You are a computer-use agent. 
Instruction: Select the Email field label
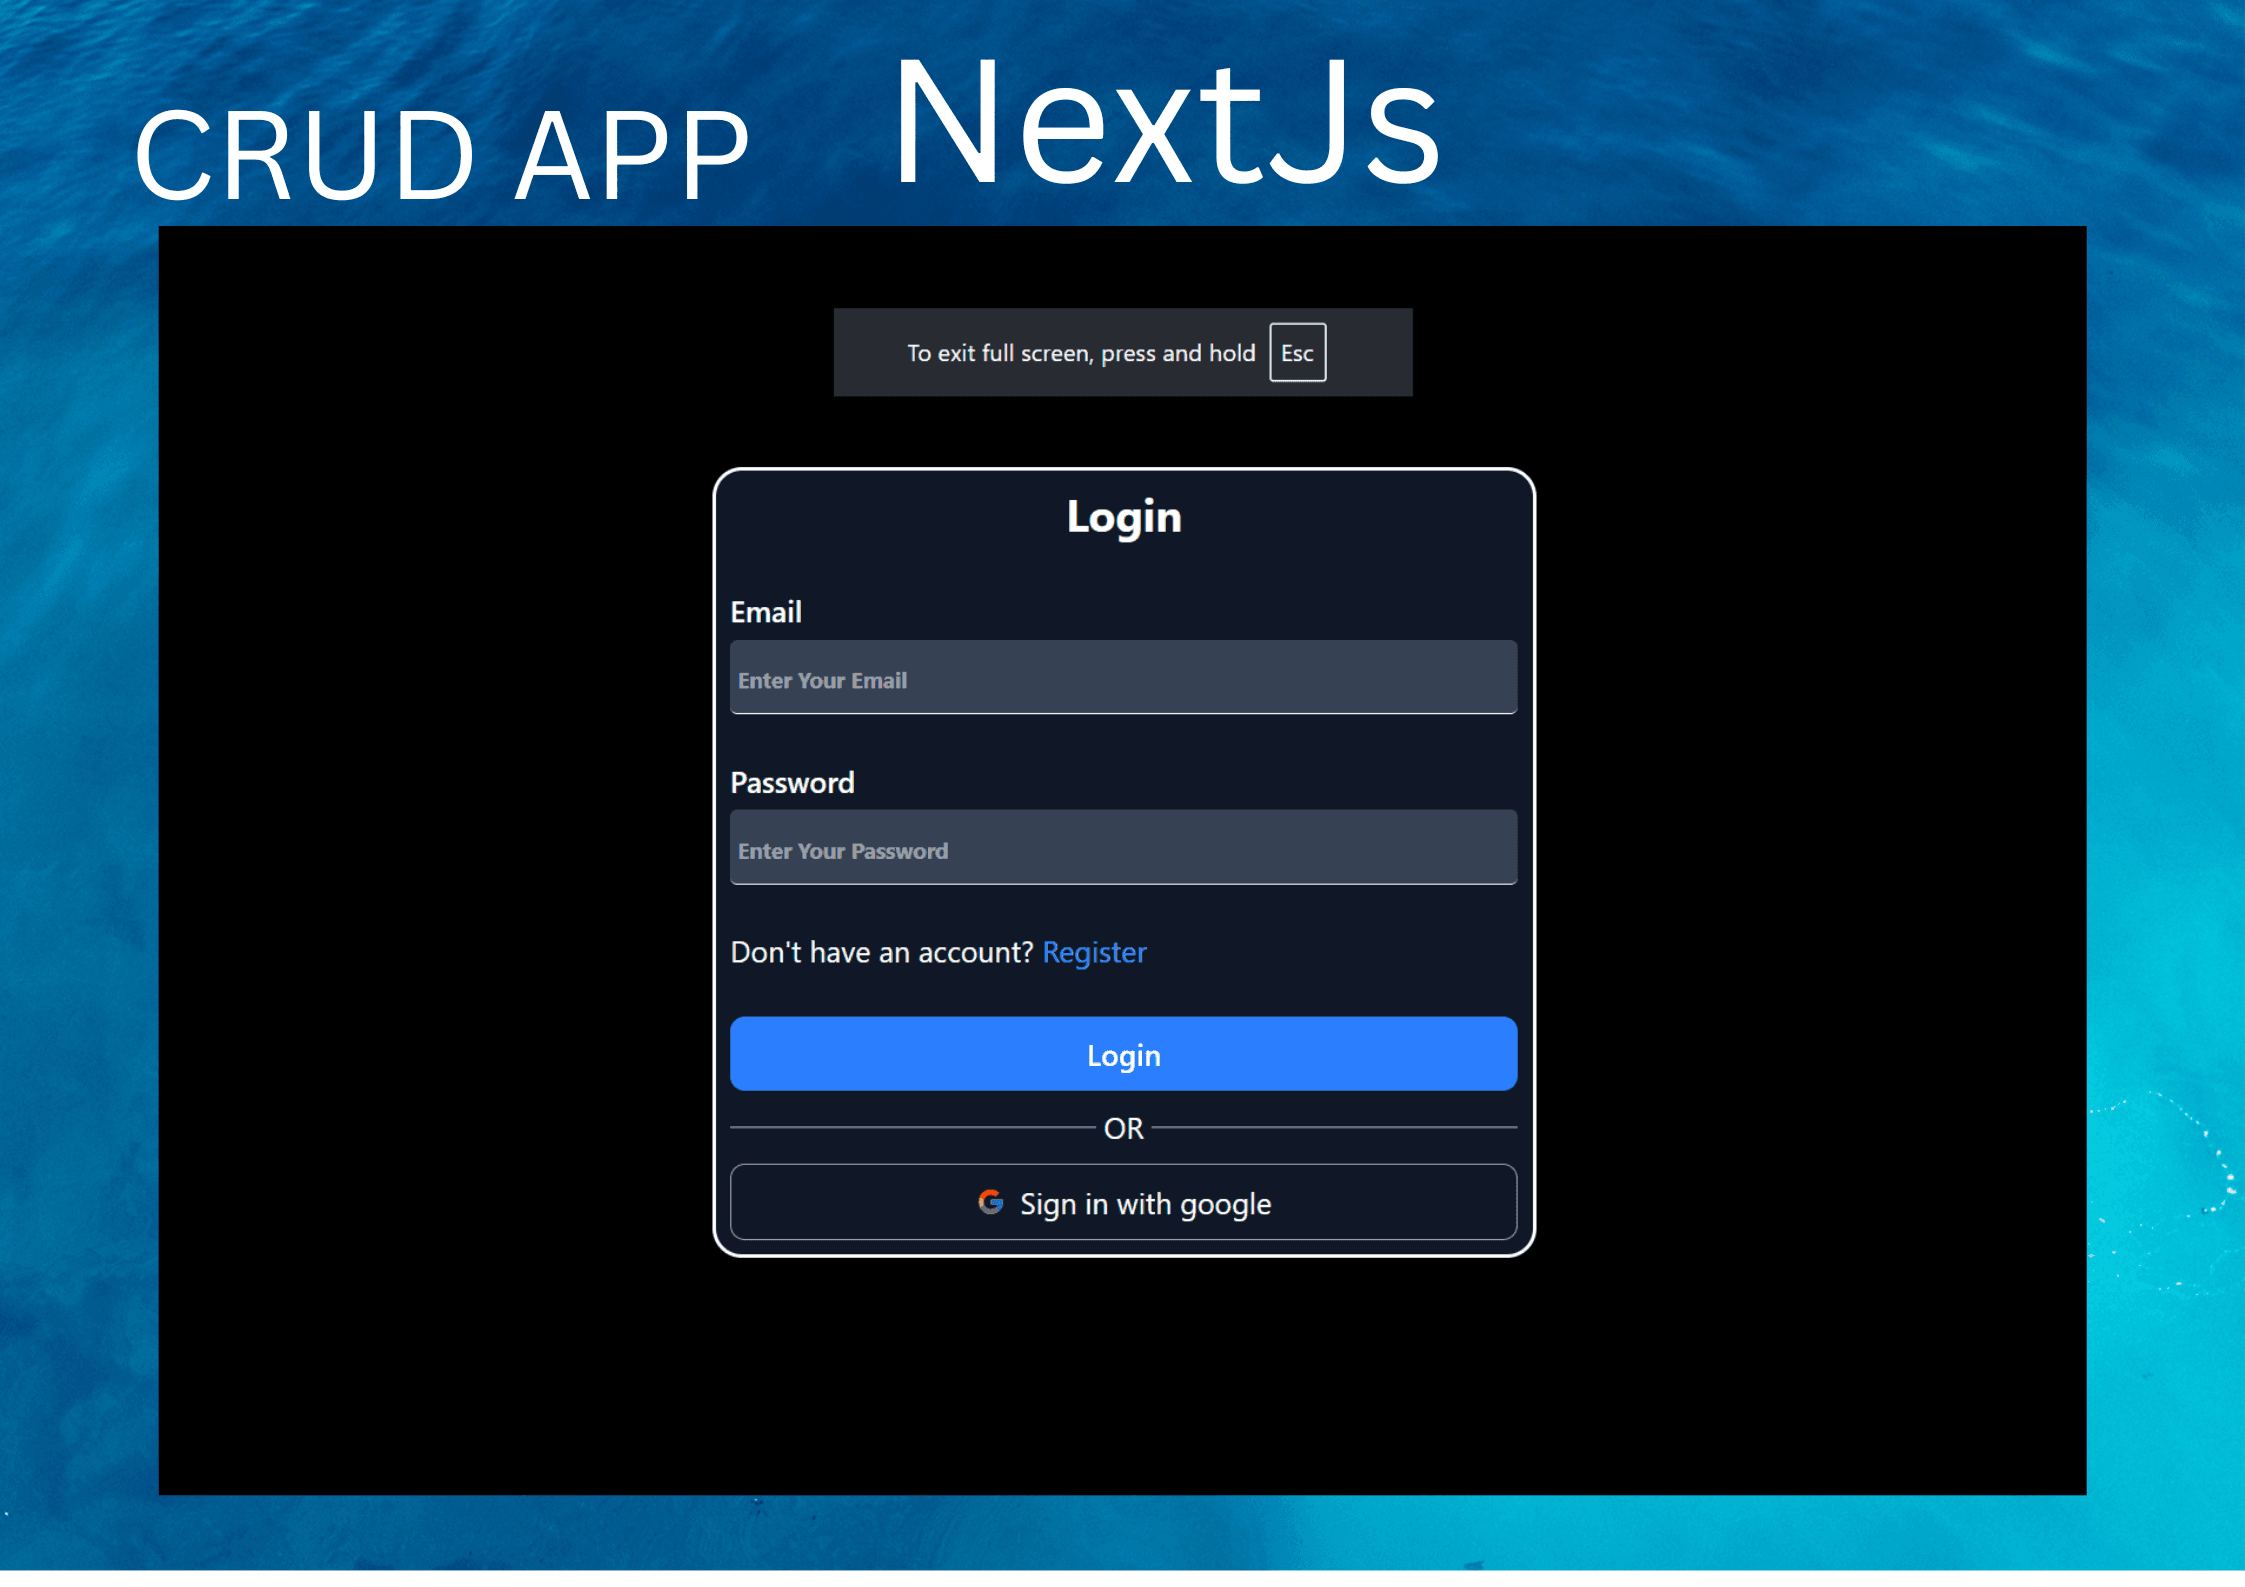766,611
